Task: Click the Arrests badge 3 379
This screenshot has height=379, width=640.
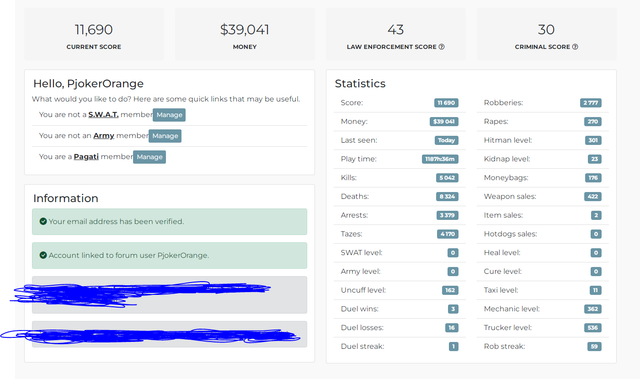Action: [447, 215]
